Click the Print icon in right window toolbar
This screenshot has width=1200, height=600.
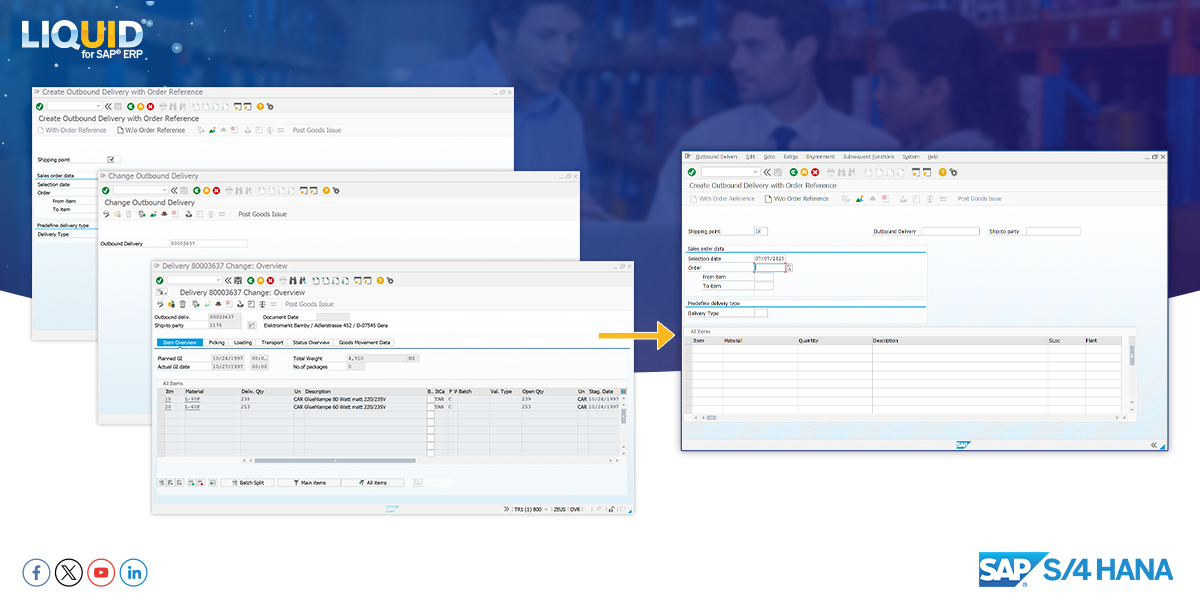tap(831, 172)
